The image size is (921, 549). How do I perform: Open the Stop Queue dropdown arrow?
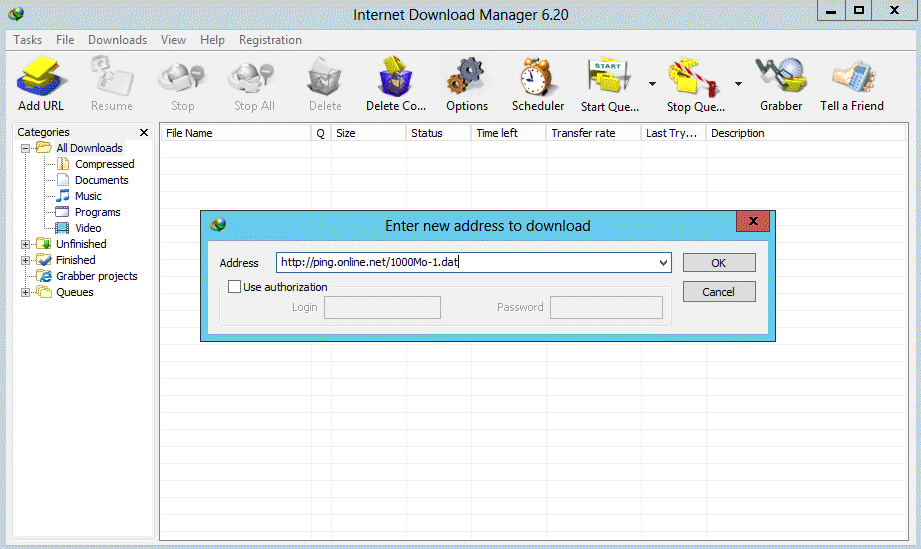pos(738,84)
